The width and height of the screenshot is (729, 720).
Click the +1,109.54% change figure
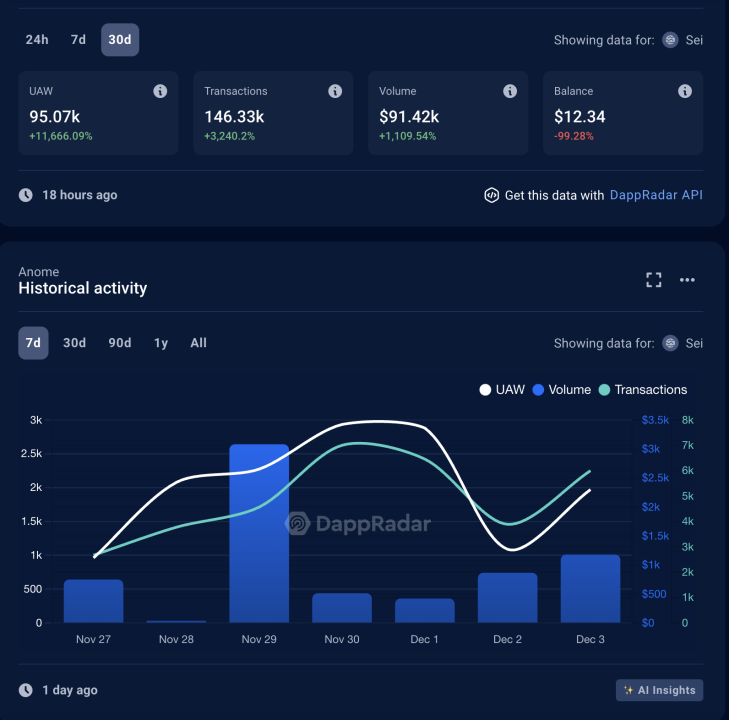pyautogui.click(x=407, y=136)
